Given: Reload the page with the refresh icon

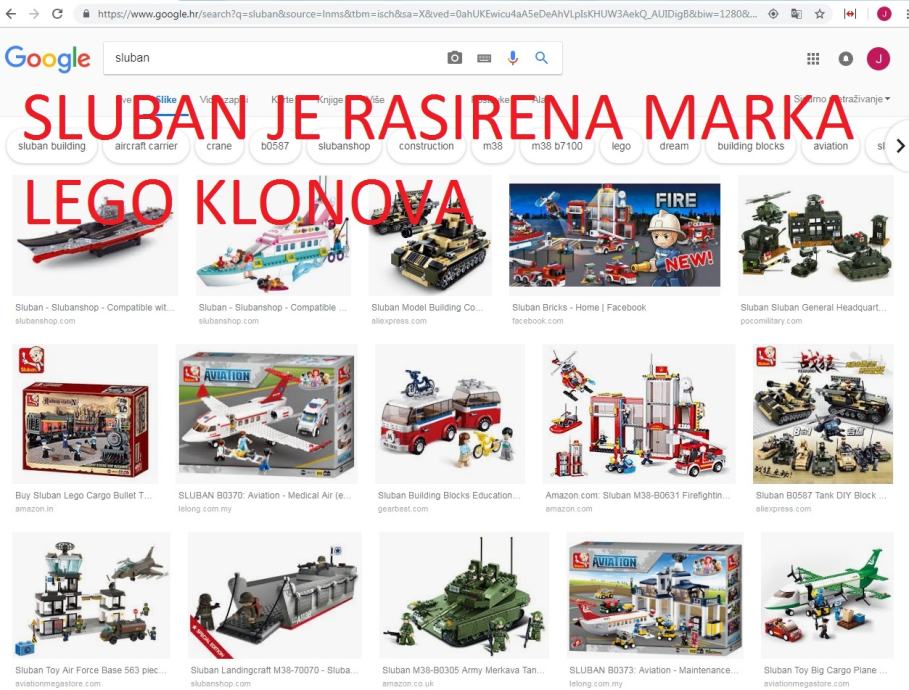Looking at the screenshot, I should pos(57,13).
